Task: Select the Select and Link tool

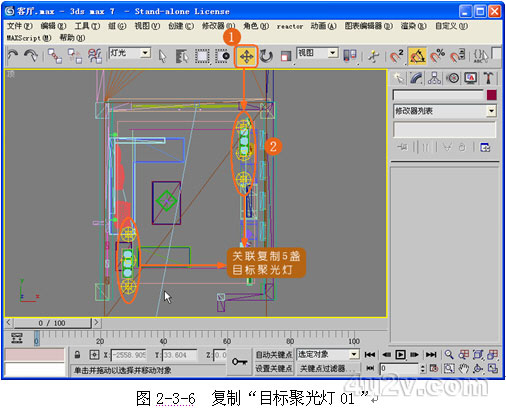Action: pos(54,56)
